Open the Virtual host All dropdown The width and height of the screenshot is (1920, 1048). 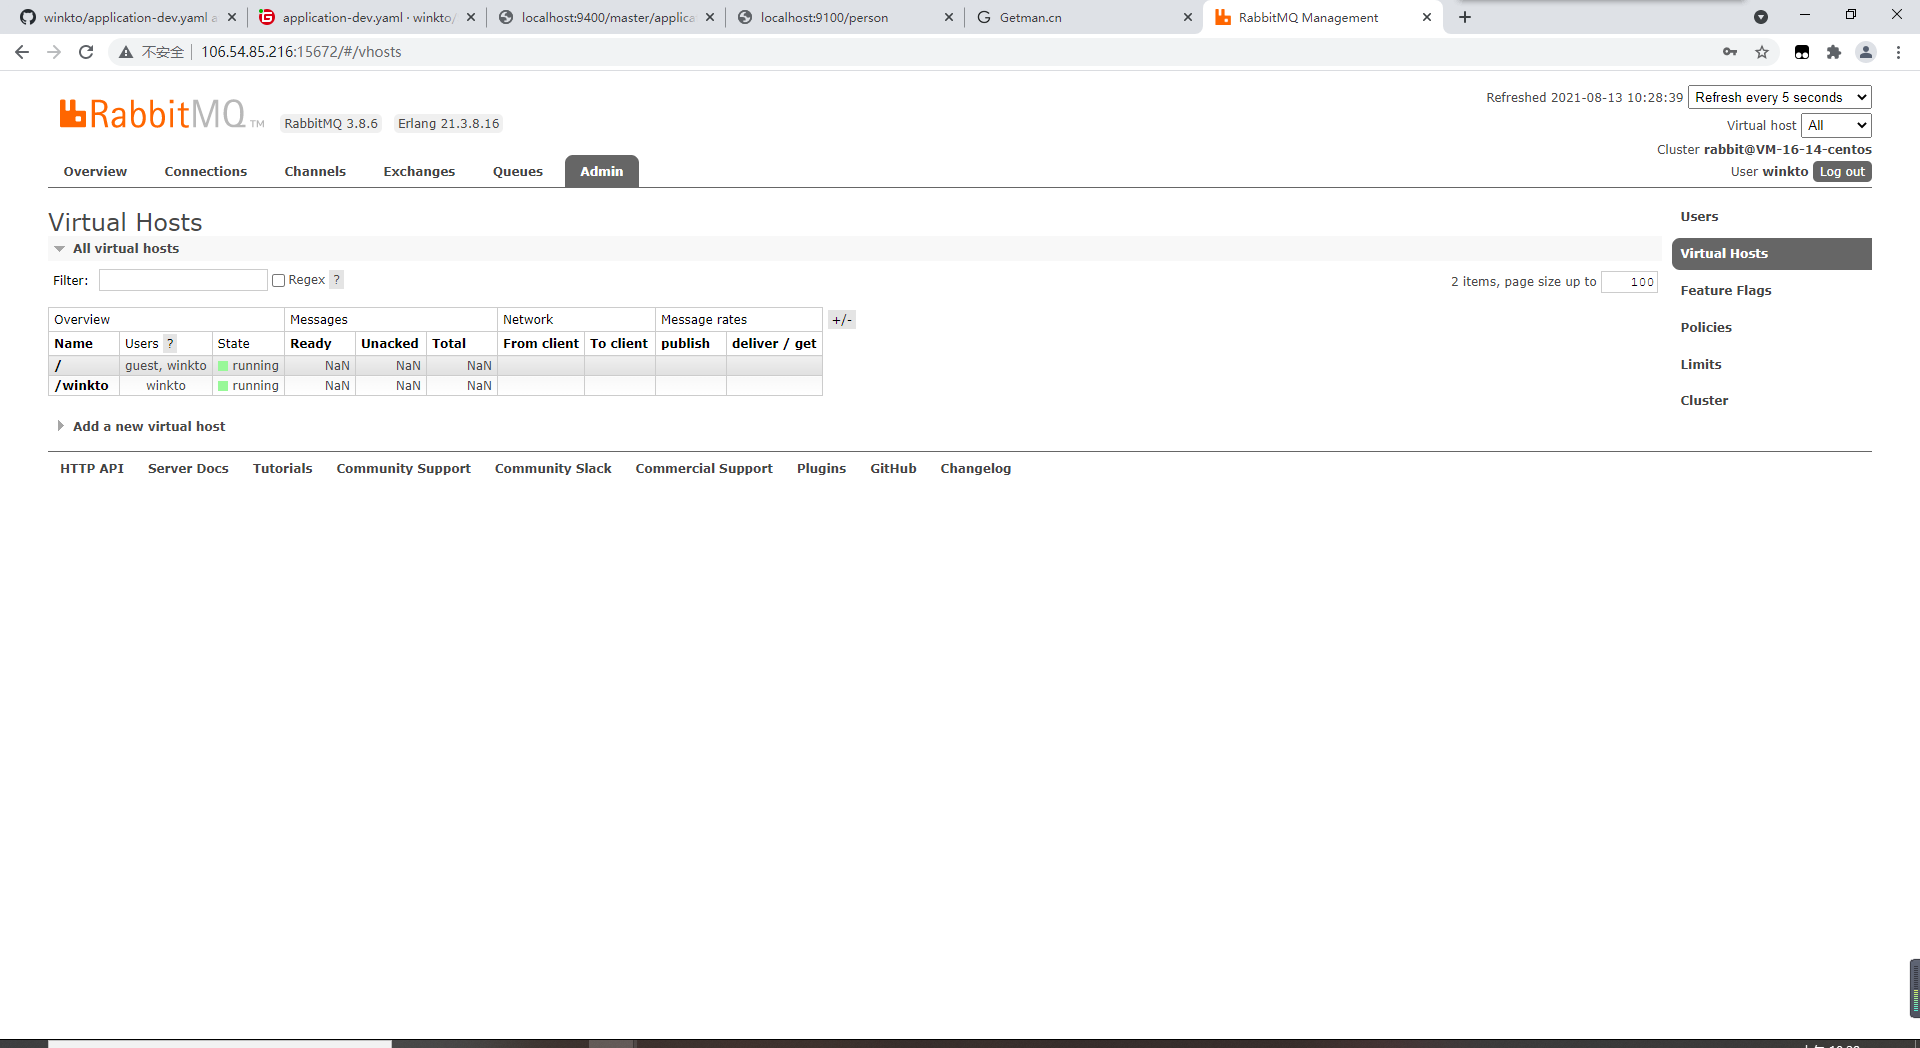tap(1837, 125)
